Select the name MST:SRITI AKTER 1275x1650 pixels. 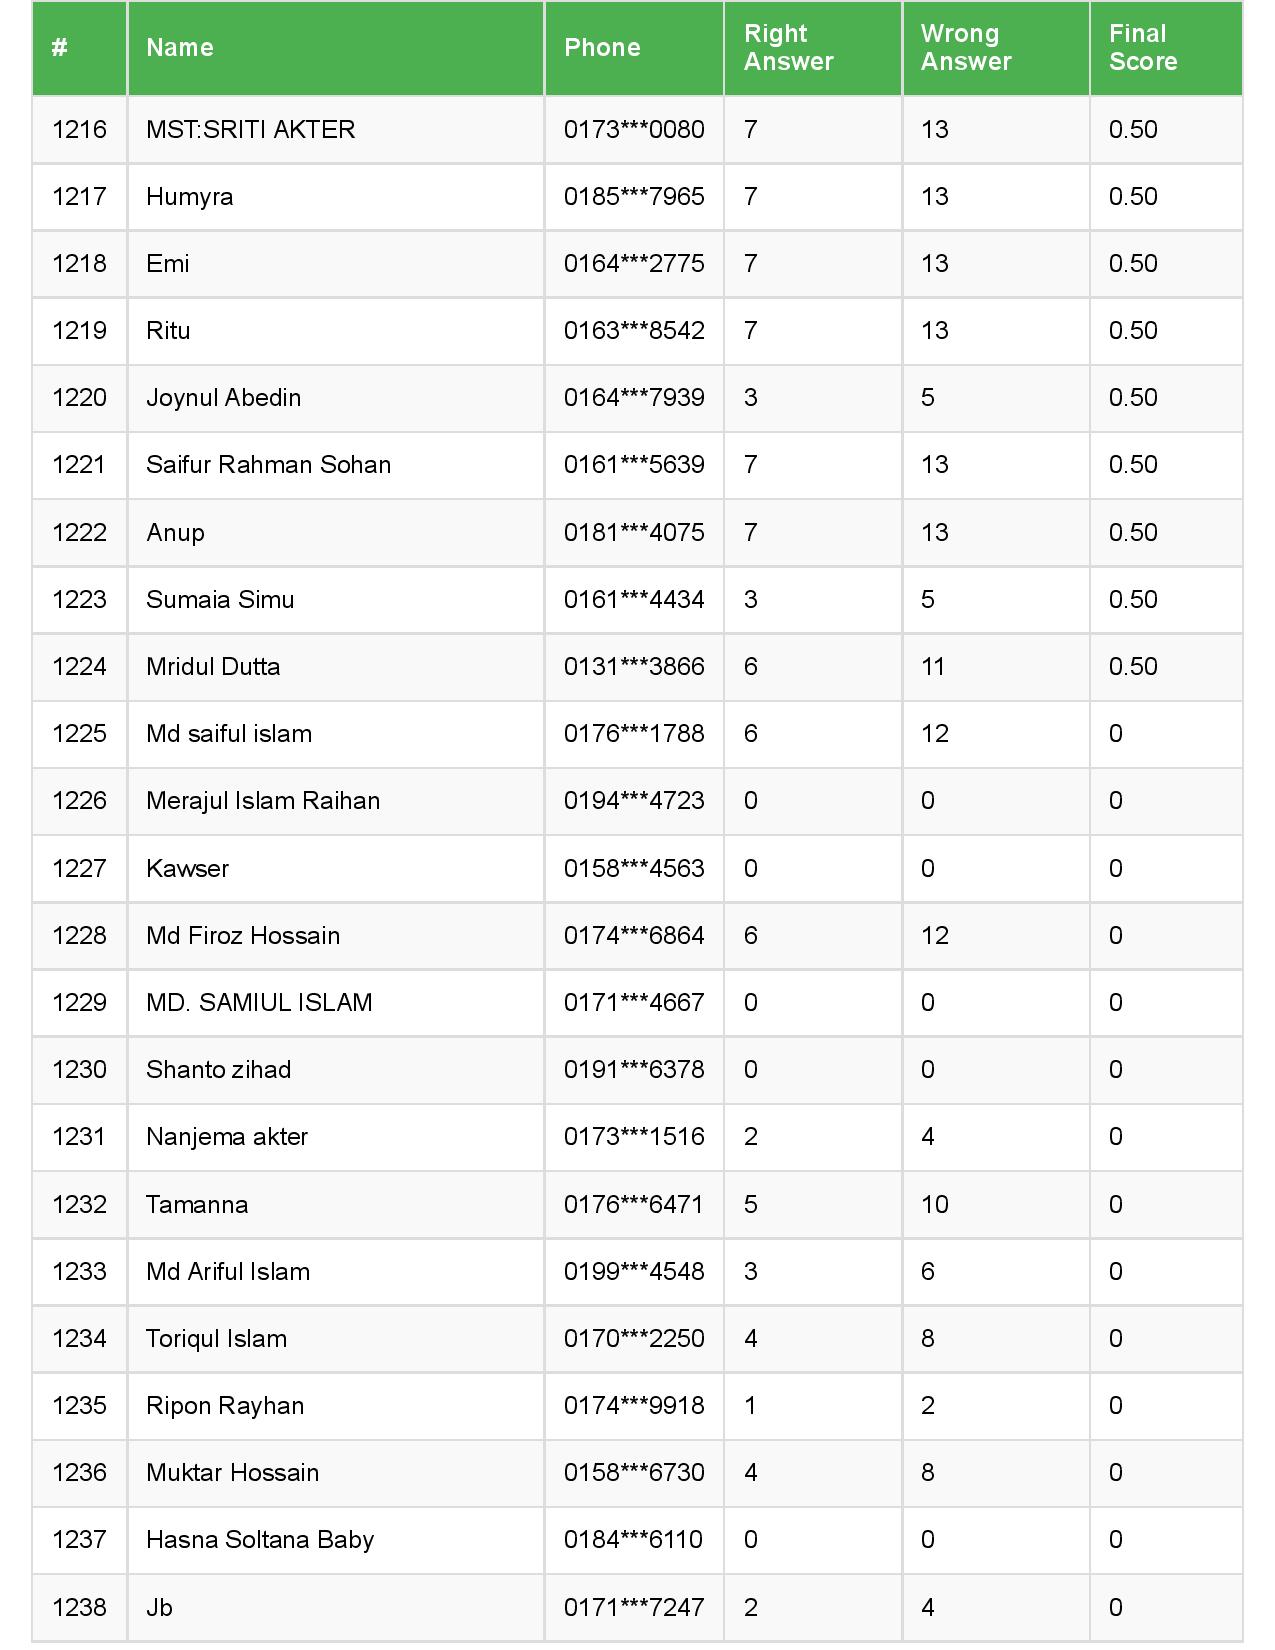[250, 130]
